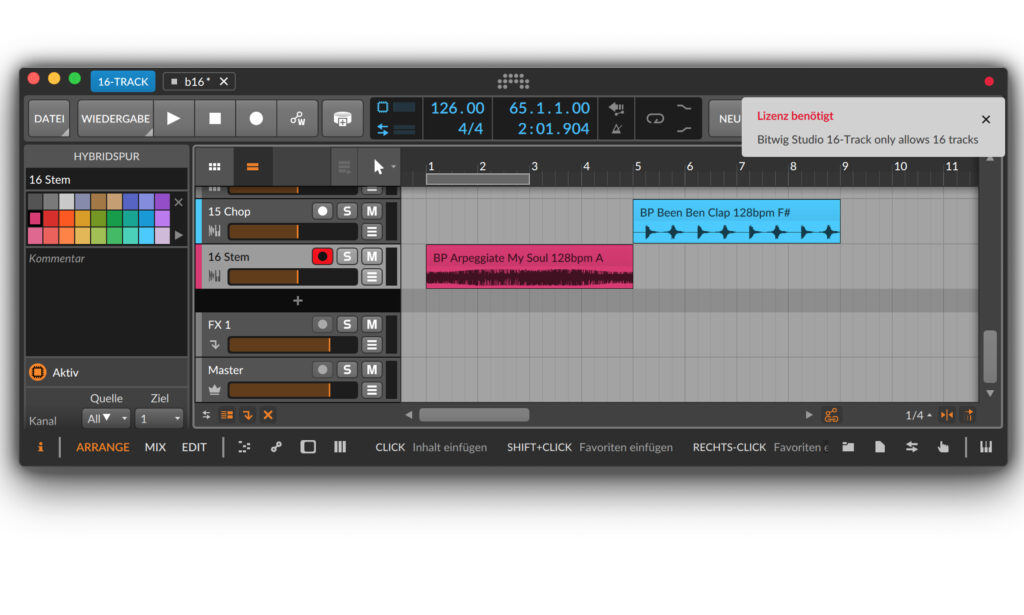Screen dimensions: 1024x615
Task: Click the global Record button in the transport
Action: [256, 118]
